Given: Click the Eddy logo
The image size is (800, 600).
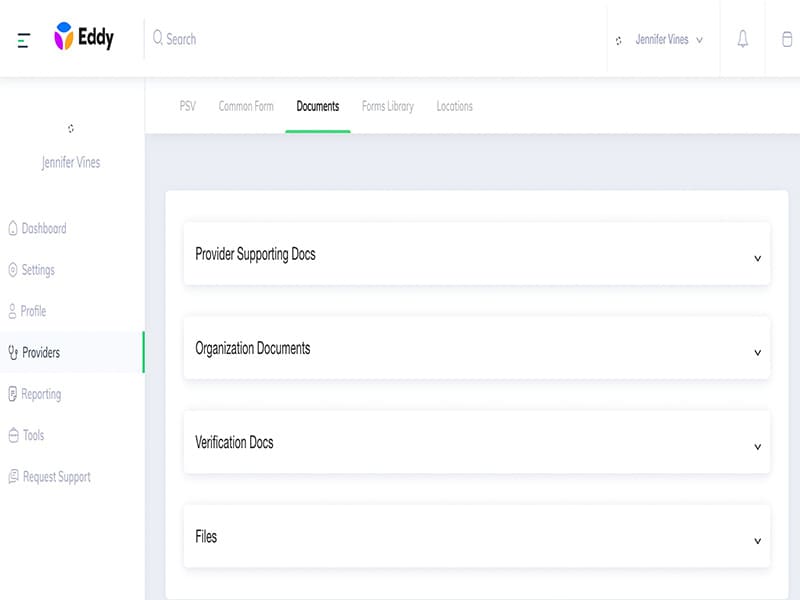Looking at the screenshot, I should pos(84,37).
